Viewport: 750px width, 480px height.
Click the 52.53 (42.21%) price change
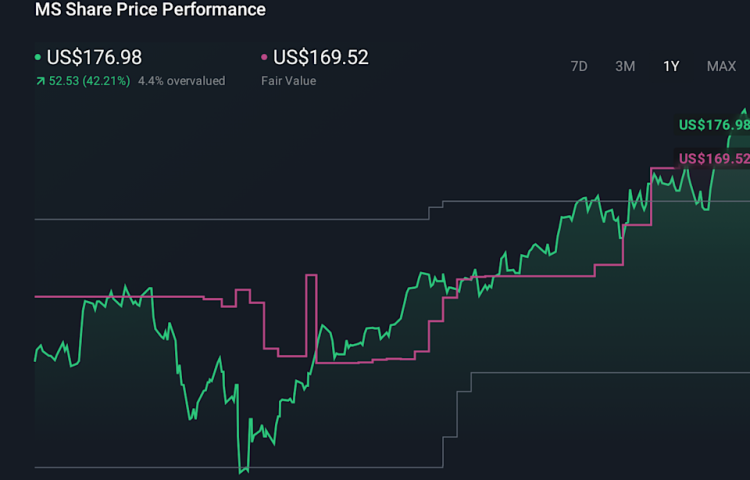[89, 81]
